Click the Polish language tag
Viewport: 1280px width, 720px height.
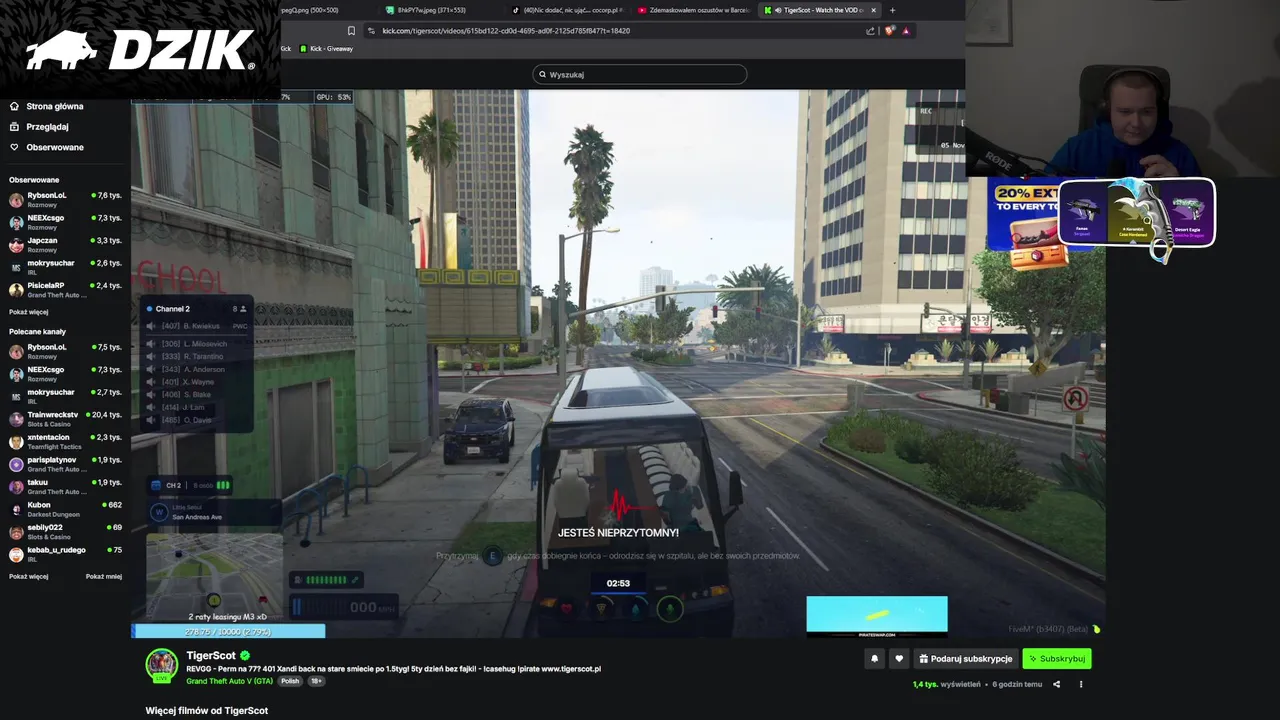(290, 681)
